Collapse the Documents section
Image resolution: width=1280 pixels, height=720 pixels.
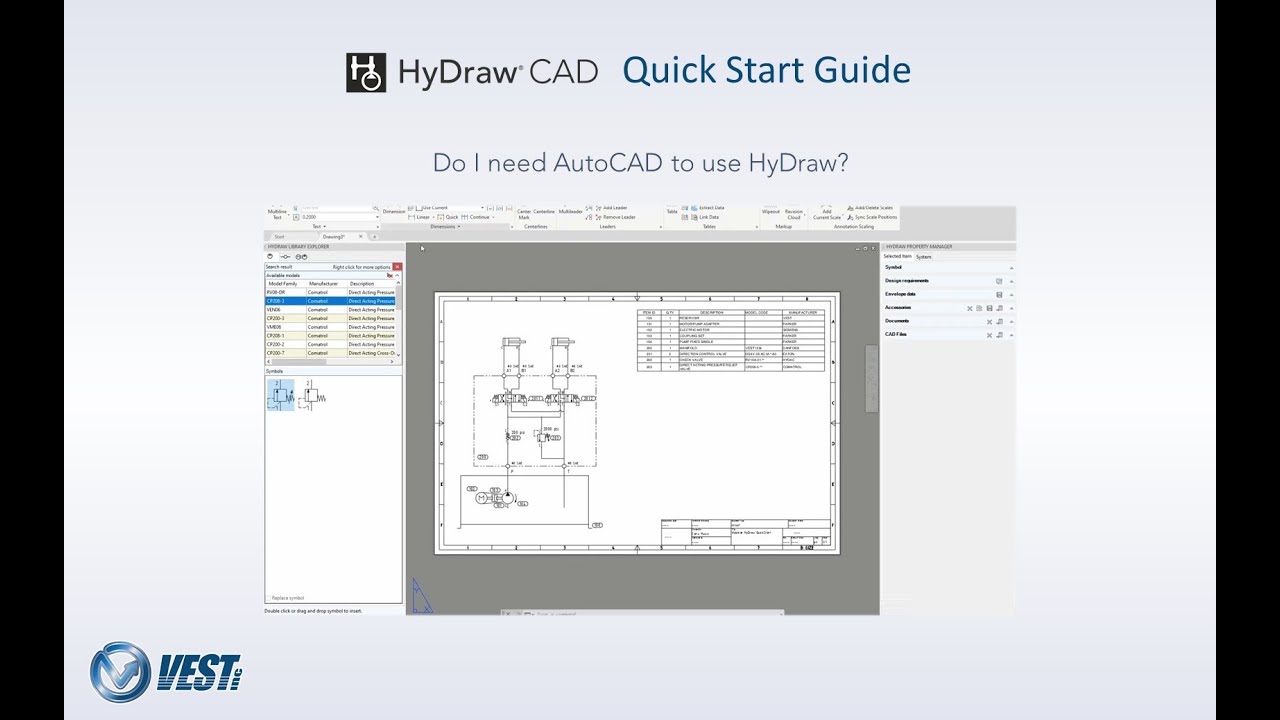(1011, 322)
